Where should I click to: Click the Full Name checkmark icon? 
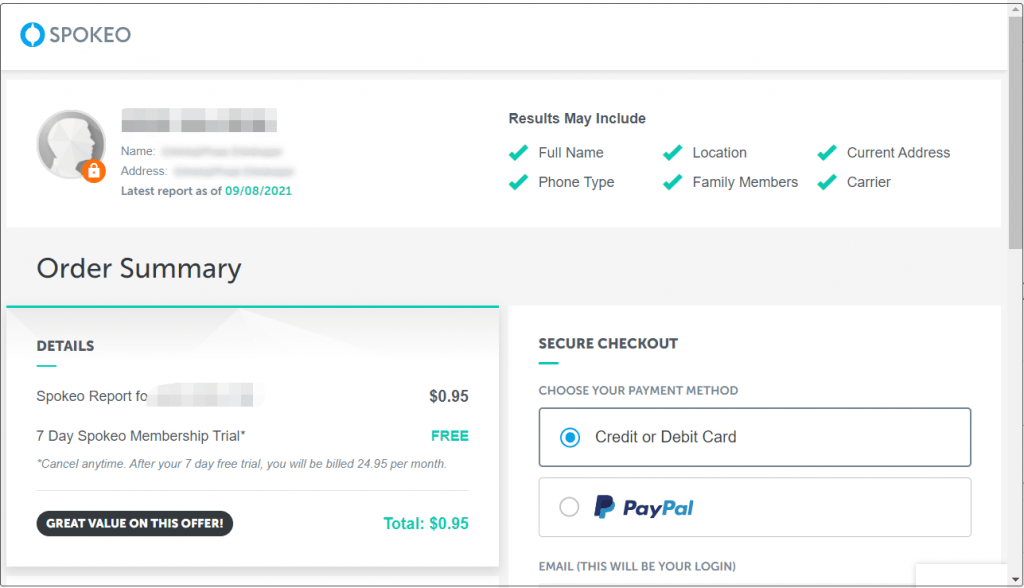coord(519,153)
